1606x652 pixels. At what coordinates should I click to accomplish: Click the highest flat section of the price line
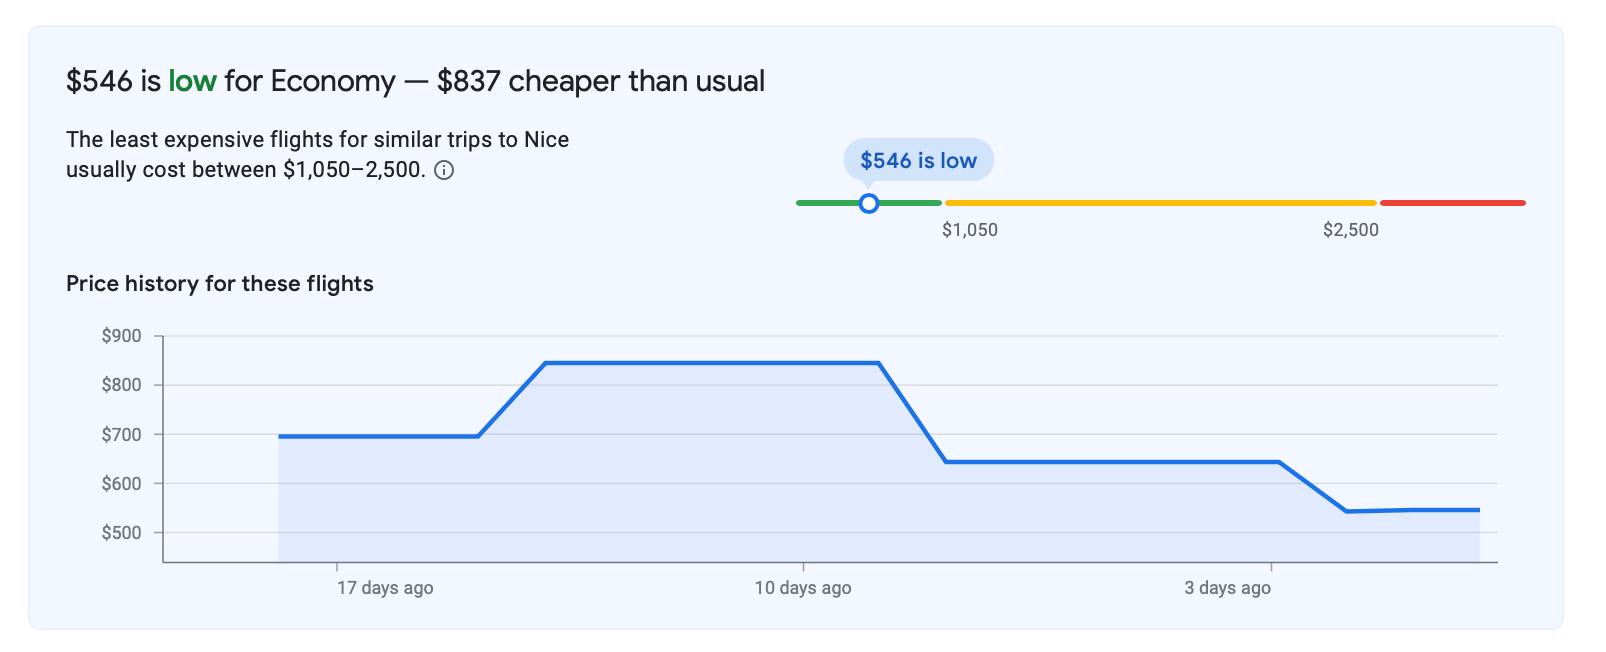pos(712,363)
